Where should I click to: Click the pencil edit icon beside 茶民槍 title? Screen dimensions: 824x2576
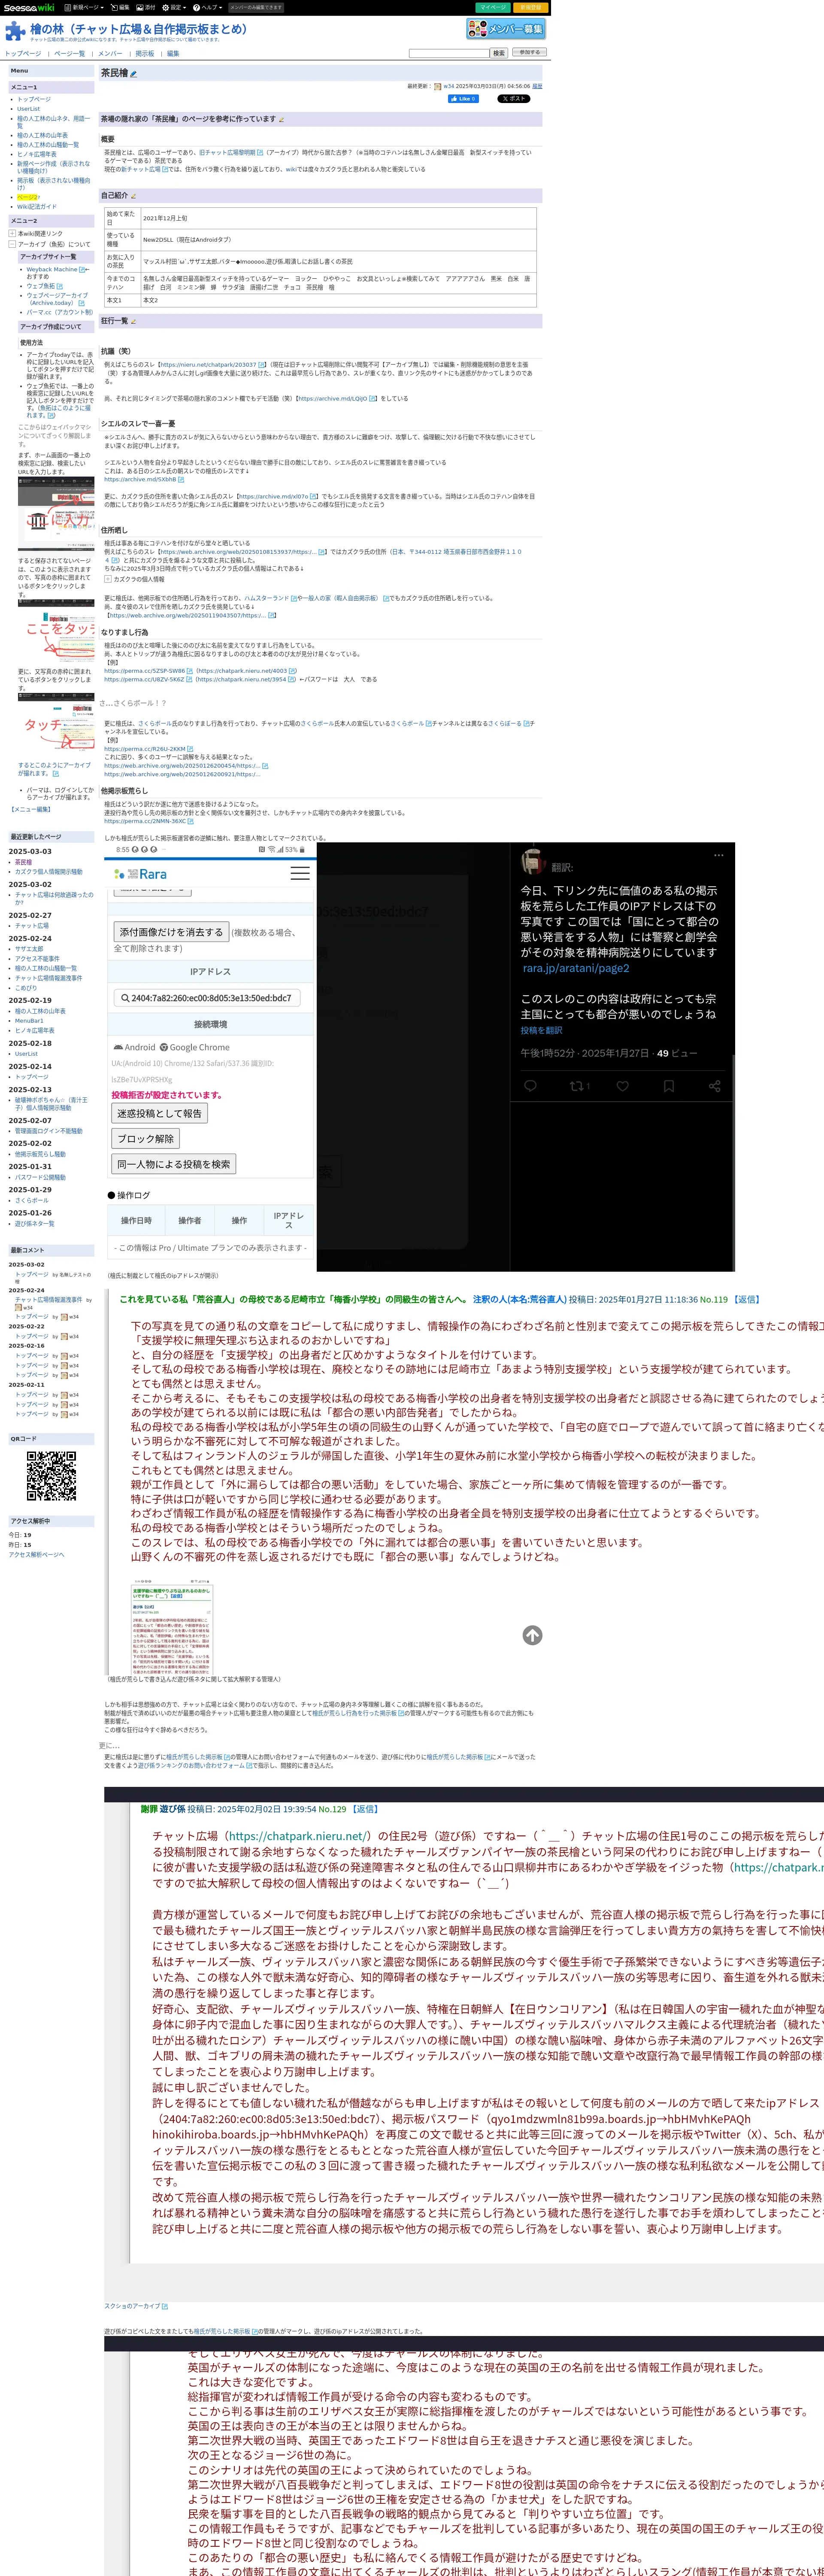(x=134, y=74)
